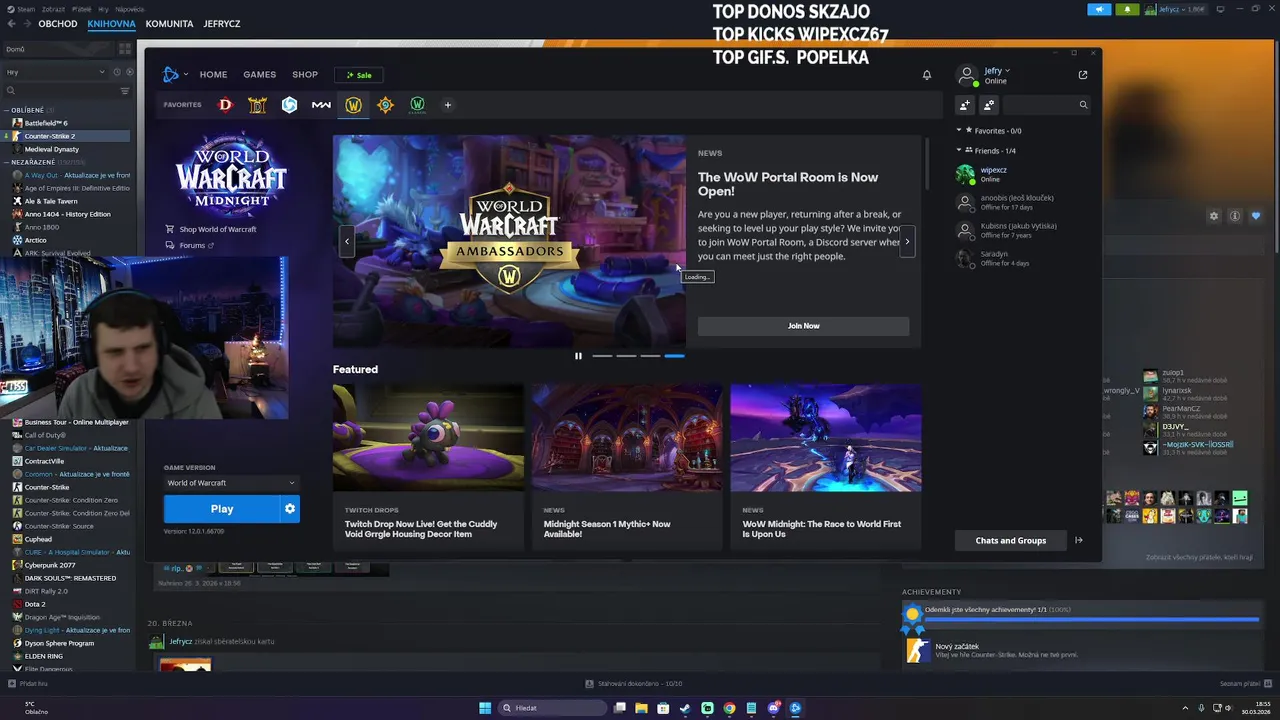Toggle Steam game favorite heart
Screen dimensions: 1280x720
[x=1256, y=216]
